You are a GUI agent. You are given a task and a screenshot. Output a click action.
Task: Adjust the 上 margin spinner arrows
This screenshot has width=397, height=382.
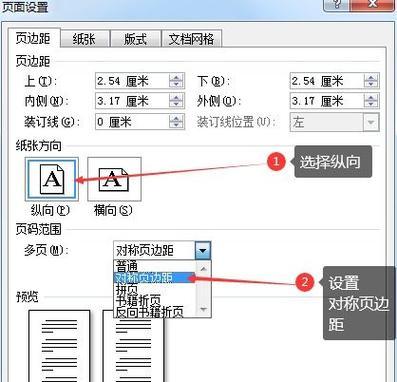tap(177, 81)
